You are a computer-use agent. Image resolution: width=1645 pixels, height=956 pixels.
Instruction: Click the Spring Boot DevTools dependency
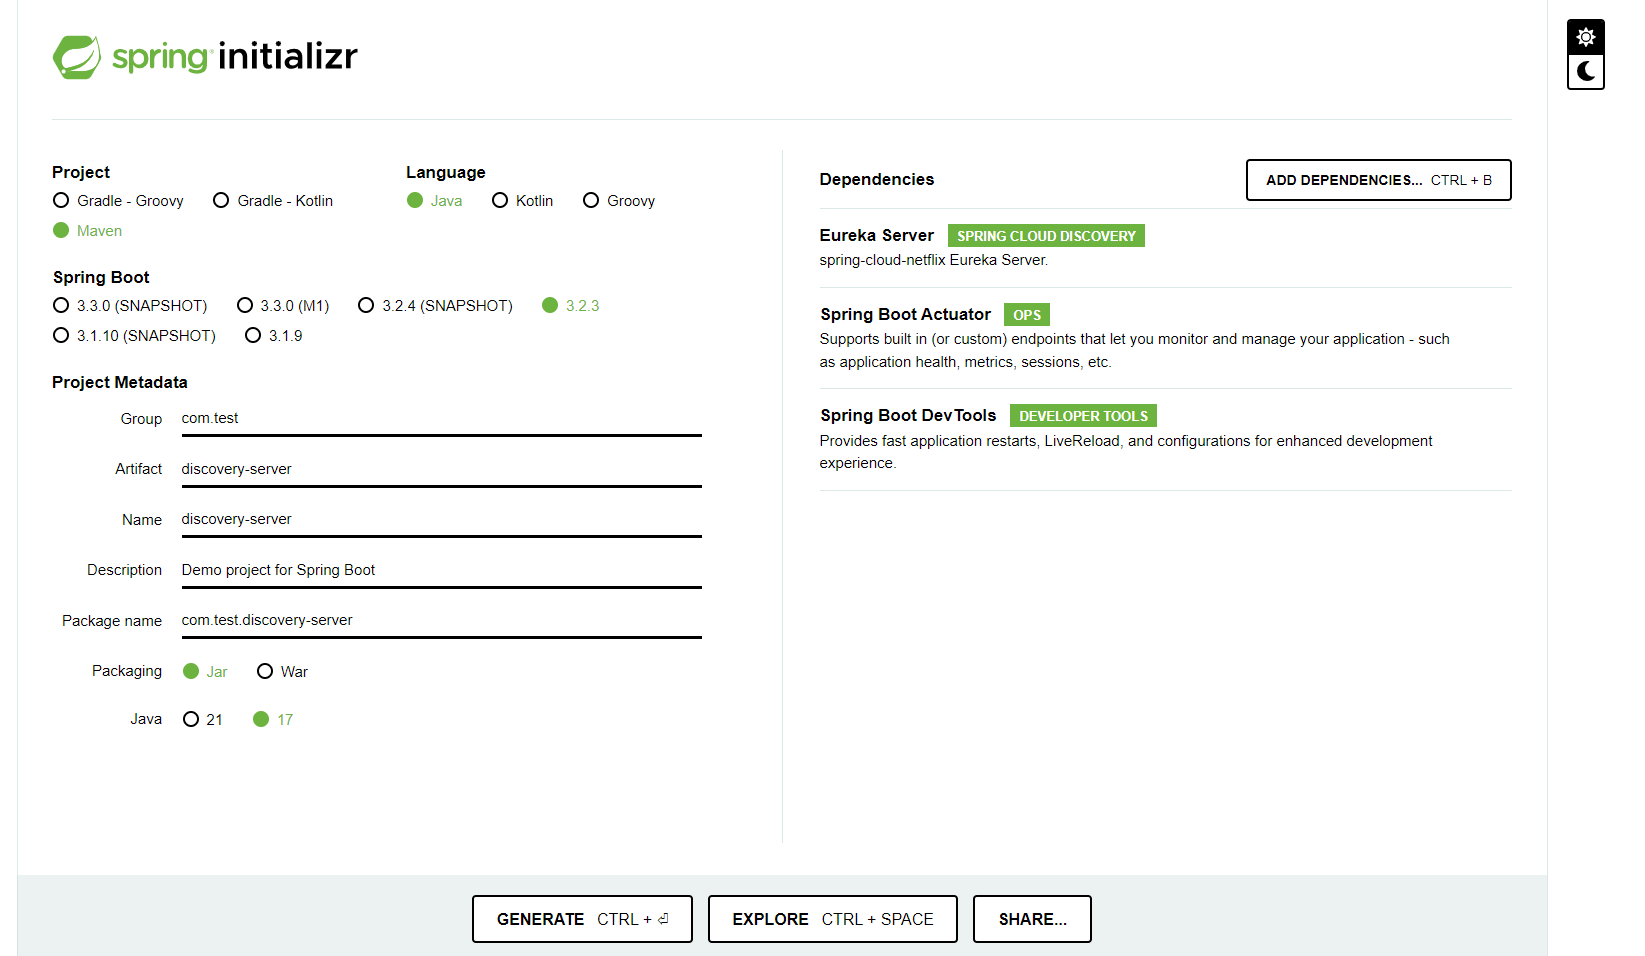point(908,416)
